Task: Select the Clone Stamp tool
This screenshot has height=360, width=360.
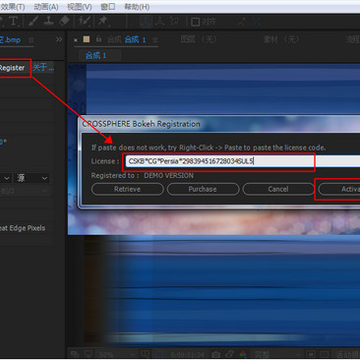Action: 49,21
